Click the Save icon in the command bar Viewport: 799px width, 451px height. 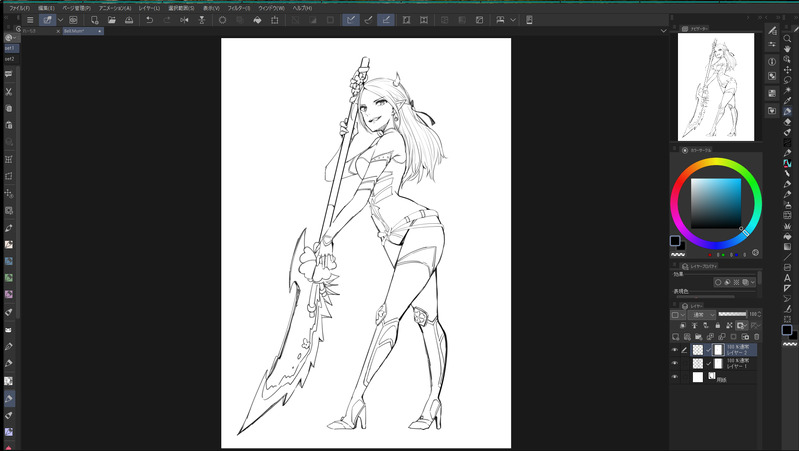point(129,19)
